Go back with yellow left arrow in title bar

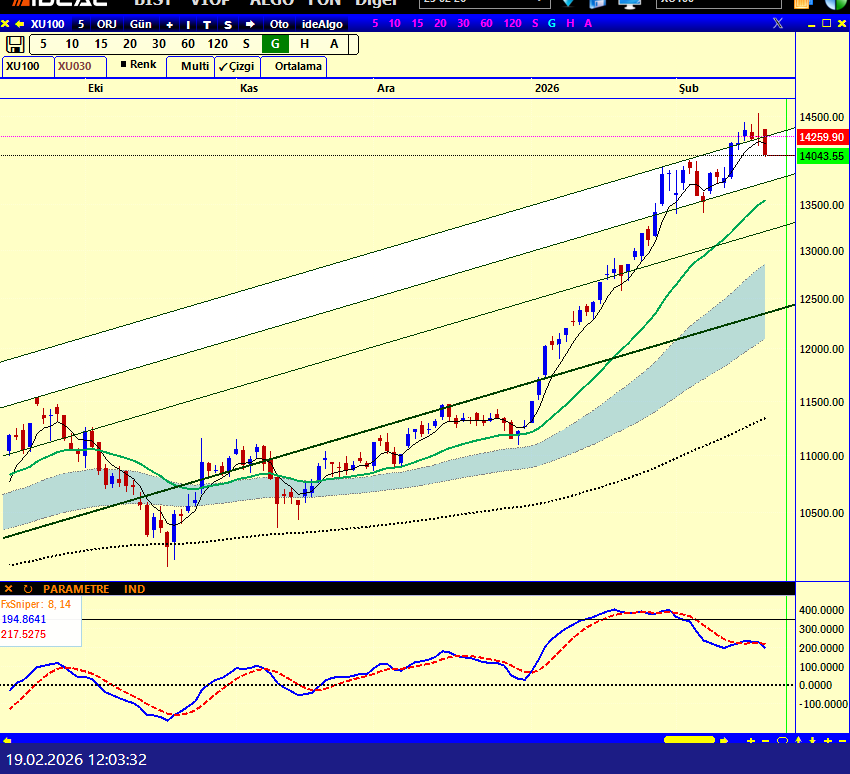20,24
